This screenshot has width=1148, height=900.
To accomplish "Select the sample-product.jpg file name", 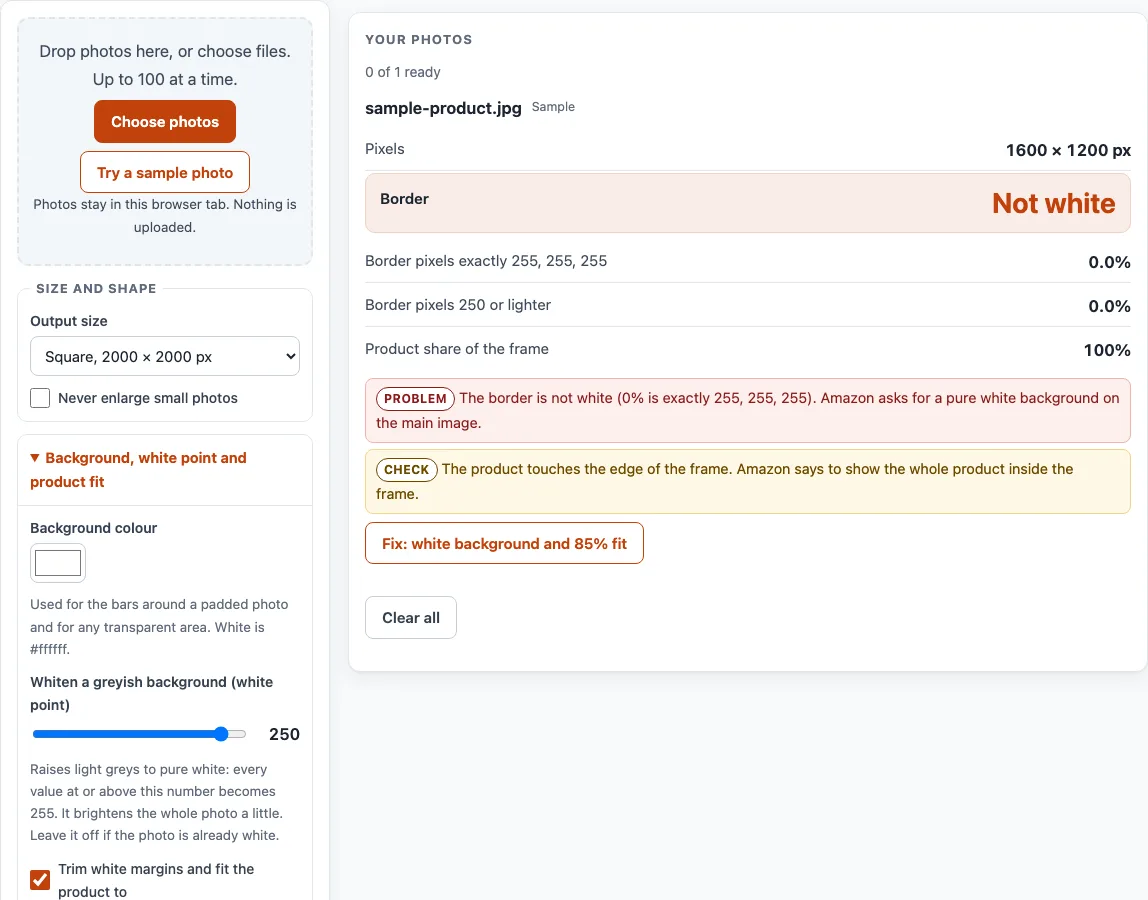I will coord(443,108).
